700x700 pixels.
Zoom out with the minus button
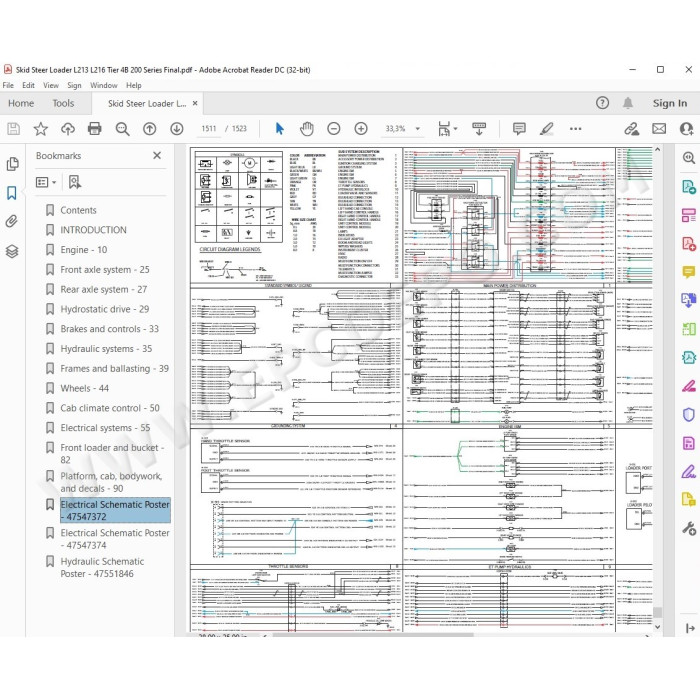(x=333, y=129)
